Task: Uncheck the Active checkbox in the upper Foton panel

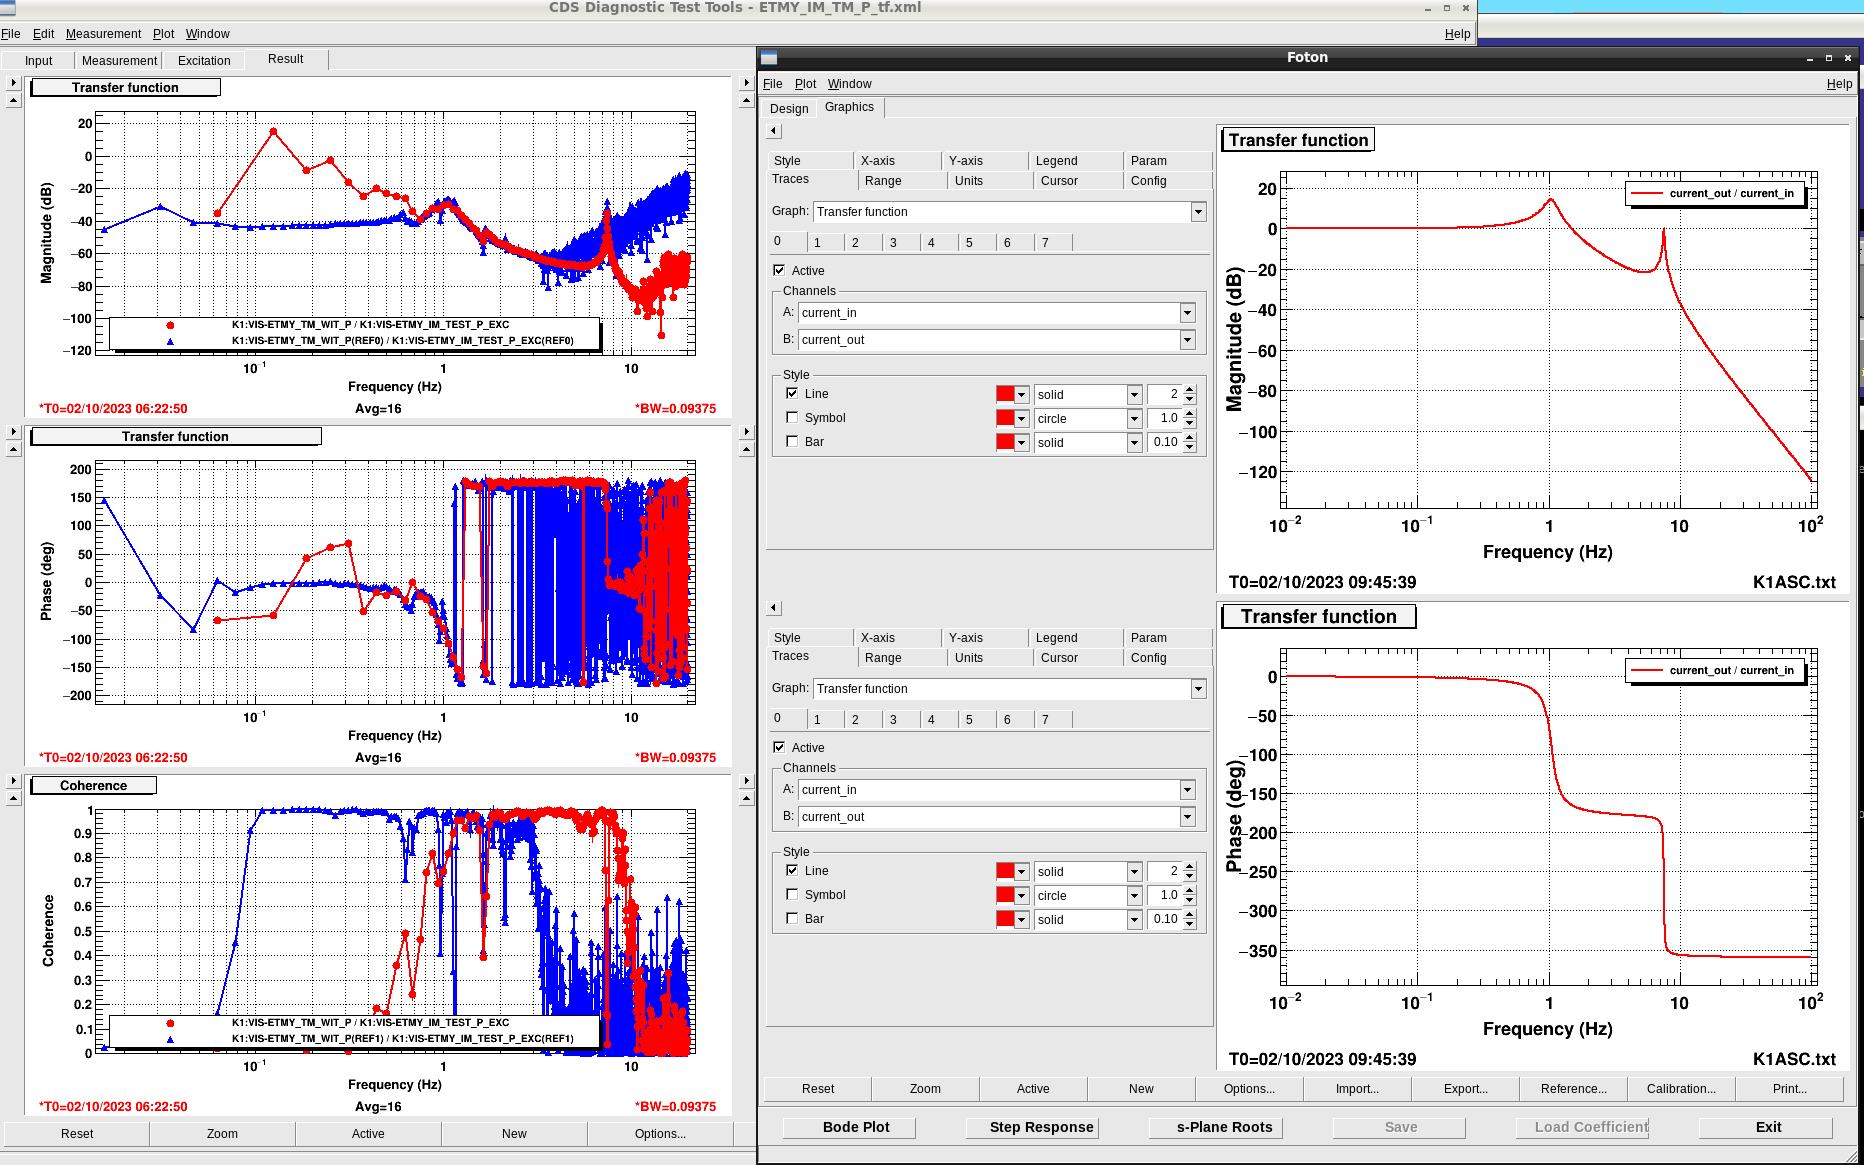Action: click(779, 270)
